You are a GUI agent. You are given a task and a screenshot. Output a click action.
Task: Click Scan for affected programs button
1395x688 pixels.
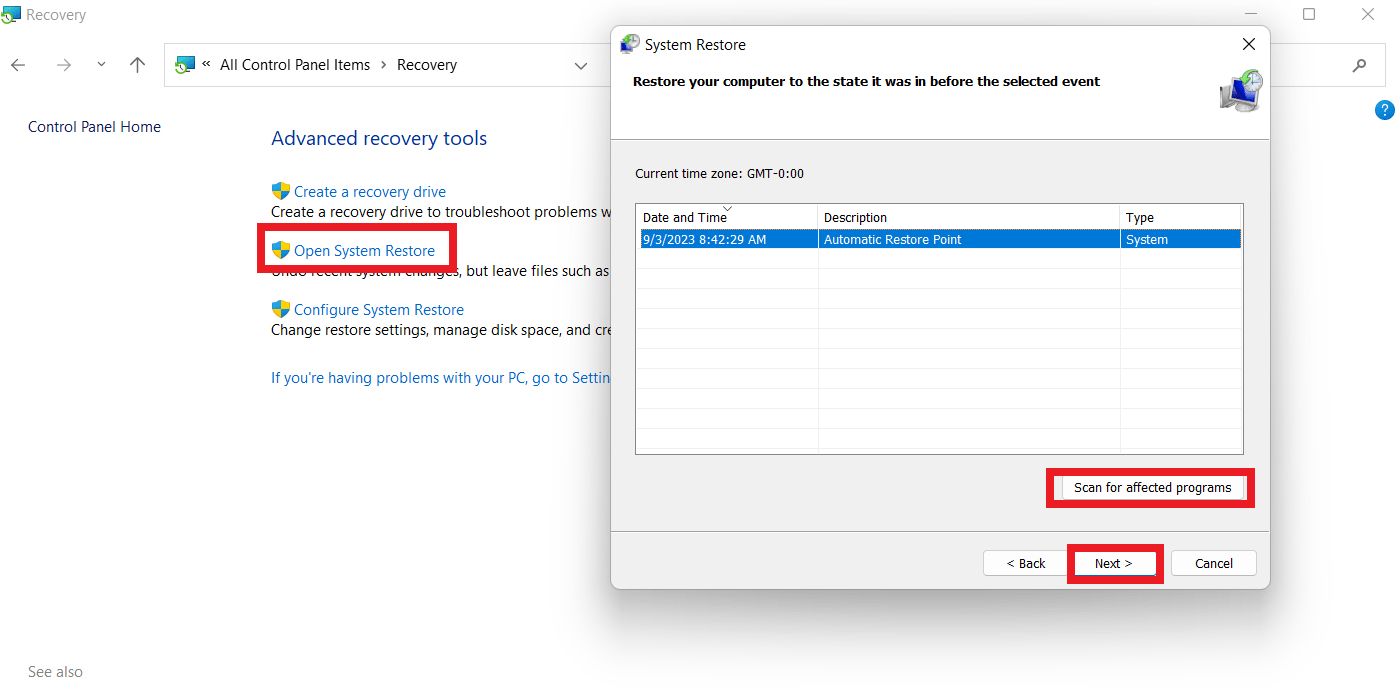click(x=1152, y=488)
